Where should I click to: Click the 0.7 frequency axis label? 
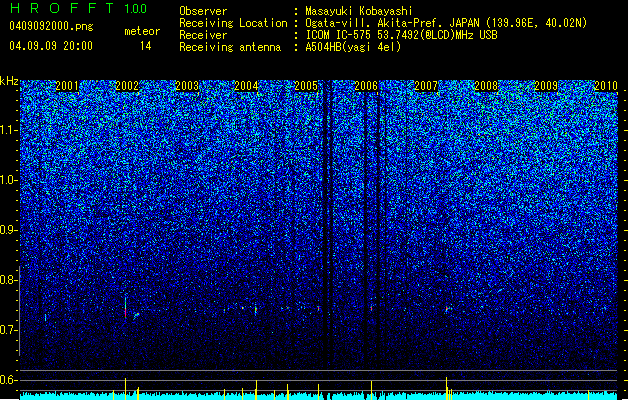pos(8,330)
